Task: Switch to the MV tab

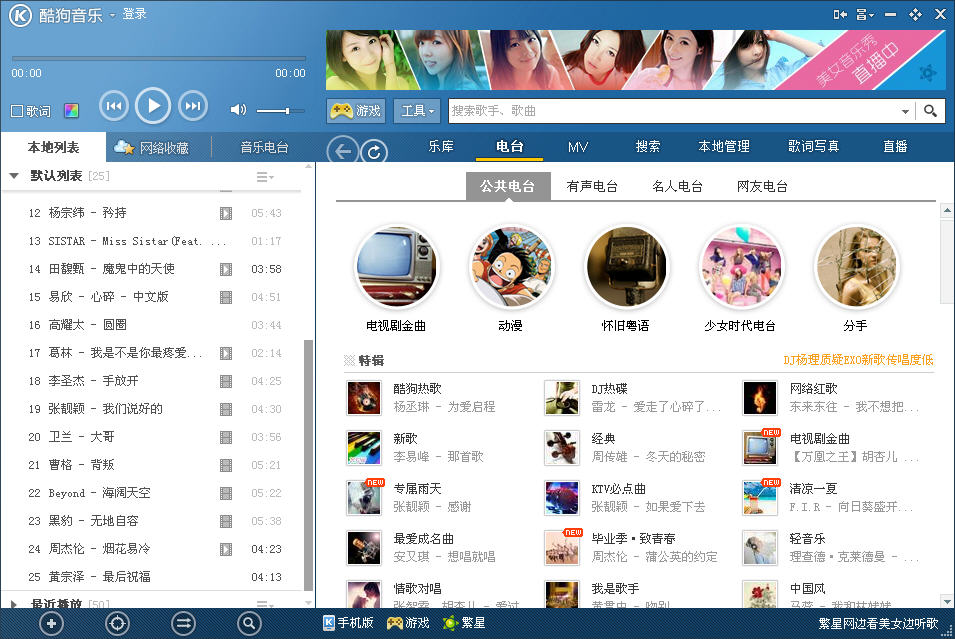Action: (x=578, y=147)
